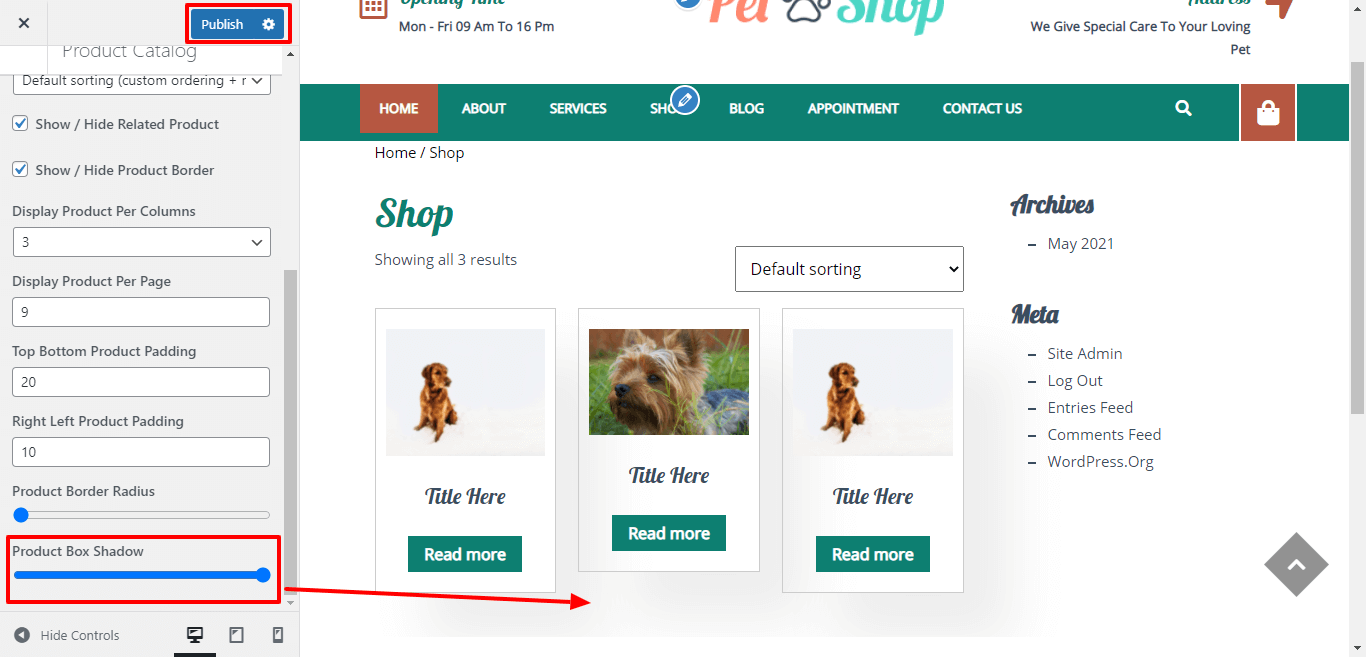Open the search magnifier icon in navbar
Image resolution: width=1366 pixels, height=657 pixels.
point(1184,108)
